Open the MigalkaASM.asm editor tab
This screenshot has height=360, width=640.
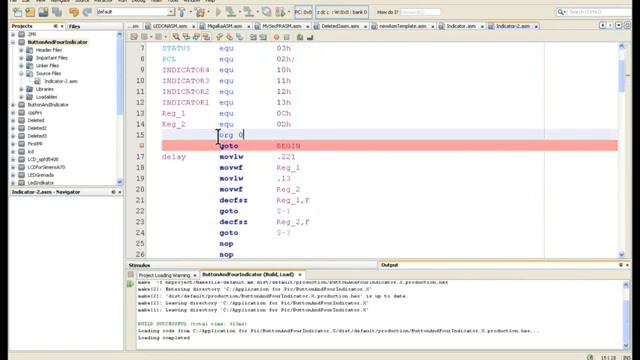click(x=224, y=26)
